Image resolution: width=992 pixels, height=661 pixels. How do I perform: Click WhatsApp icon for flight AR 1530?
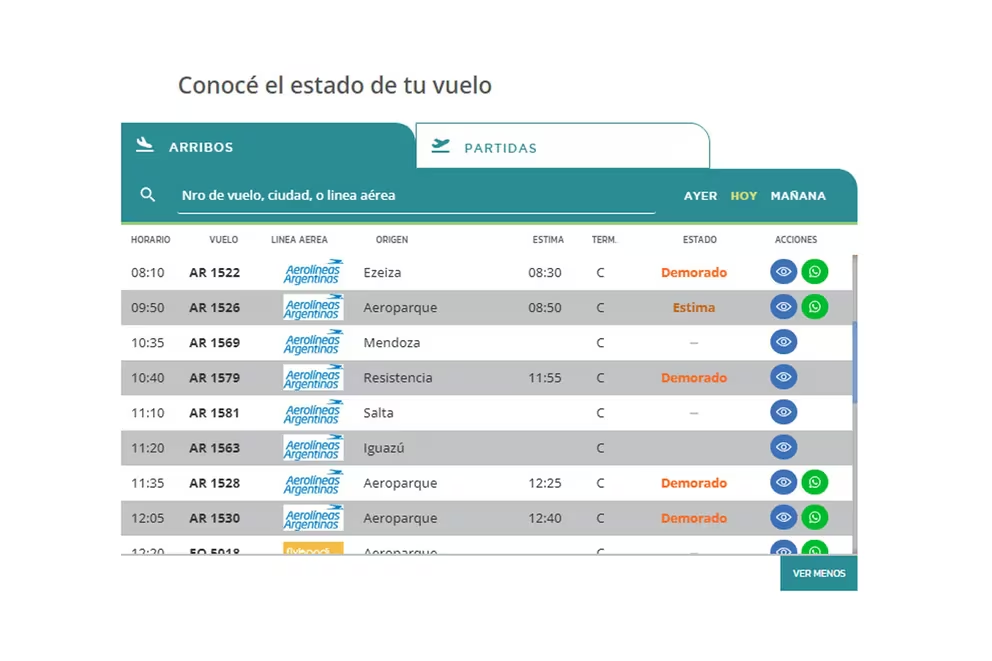(815, 518)
